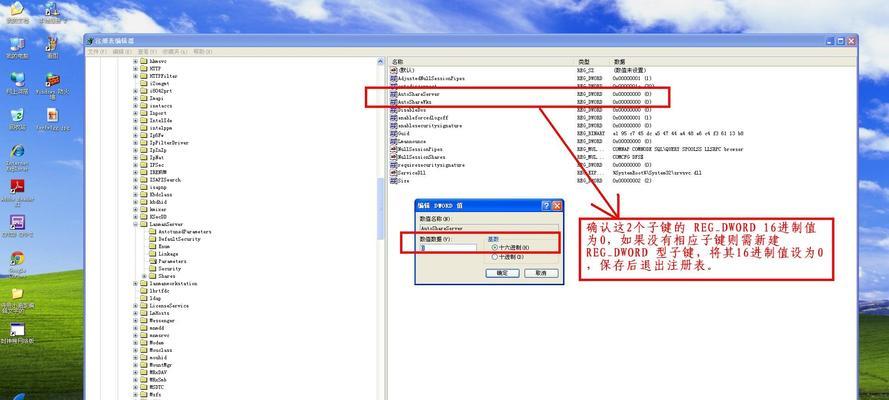Image resolution: width=889 pixels, height=400 pixels.
Task: Click the AutoShareServer value icon
Action: [394, 93]
